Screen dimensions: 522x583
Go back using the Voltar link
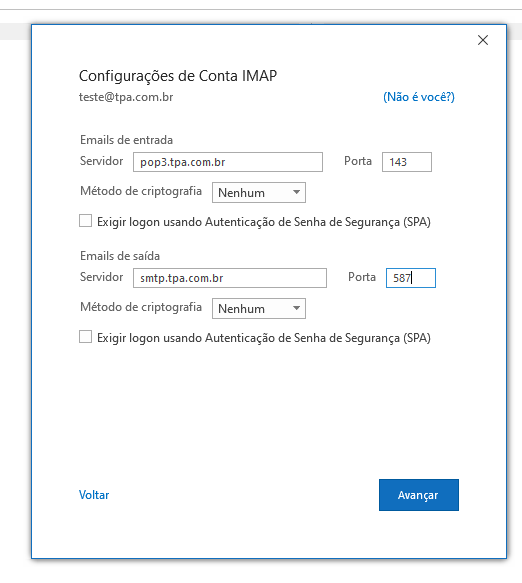pyautogui.click(x=94, y=495)
